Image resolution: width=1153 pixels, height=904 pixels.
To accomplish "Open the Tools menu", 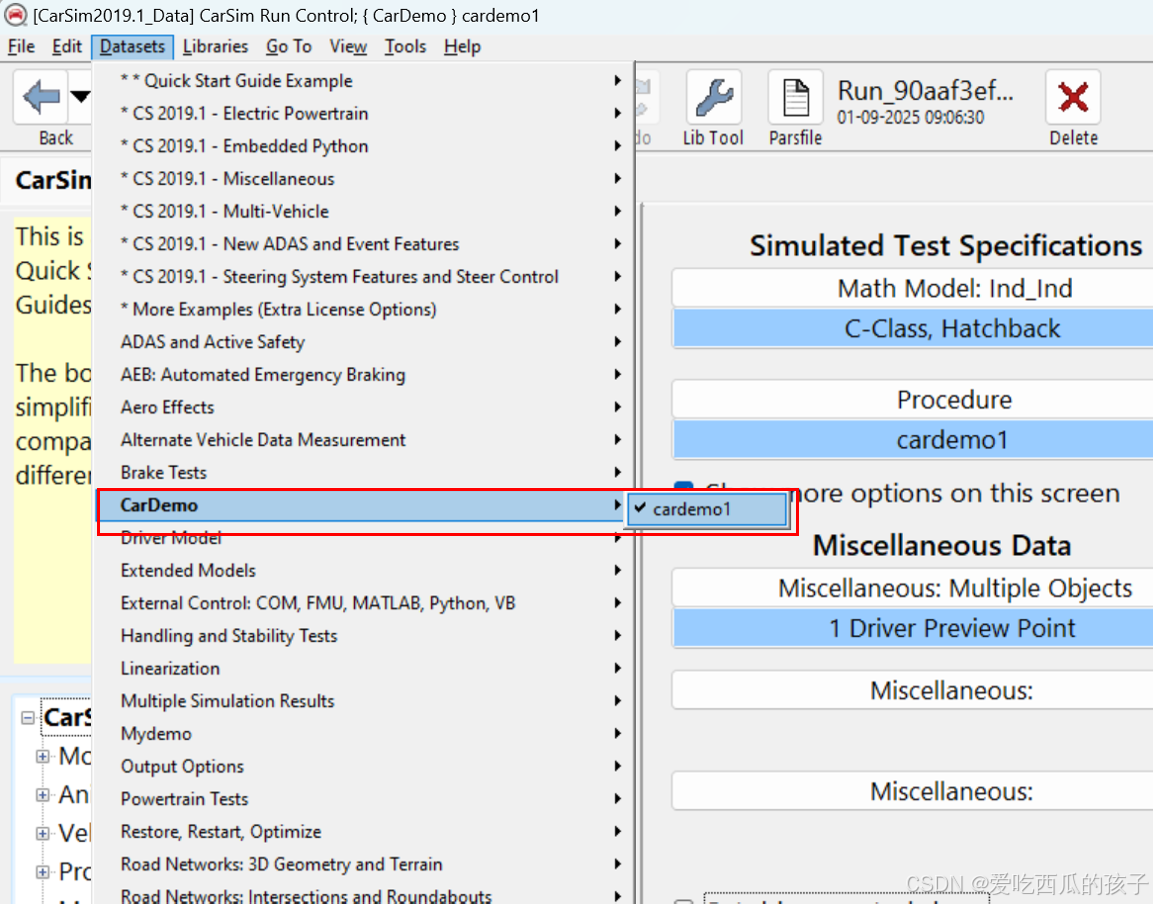I will tap(405, 46).
